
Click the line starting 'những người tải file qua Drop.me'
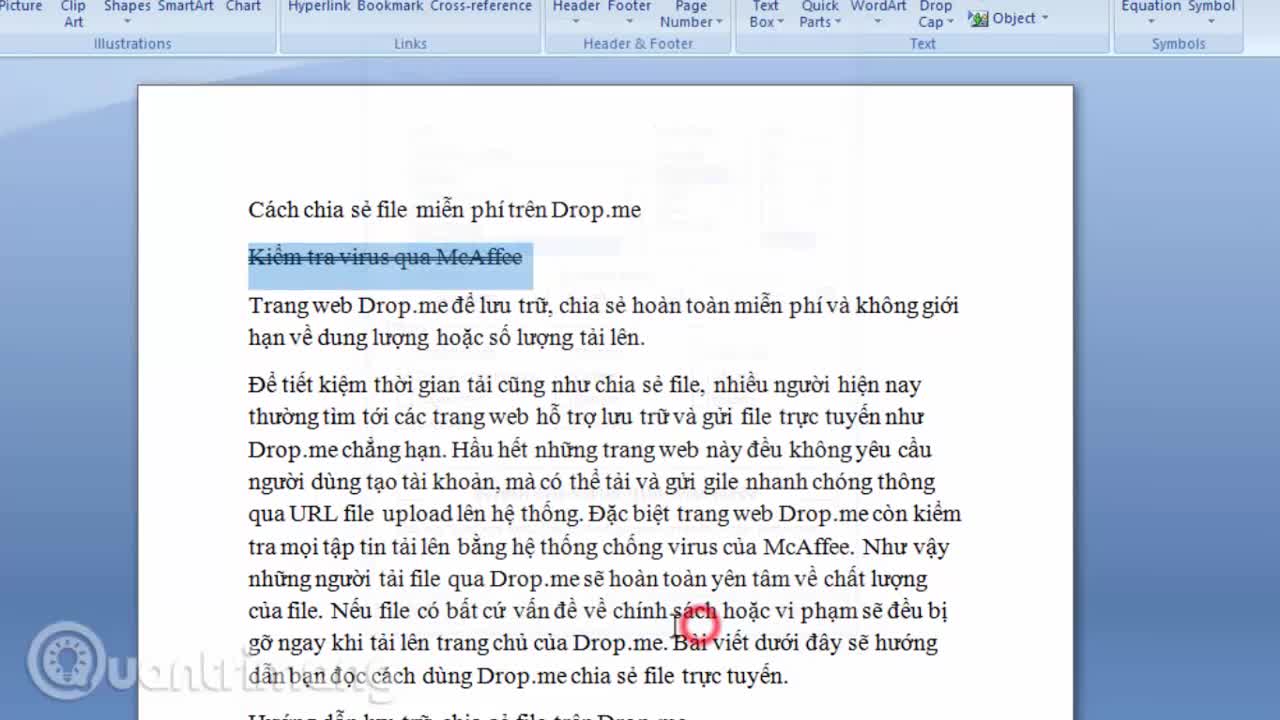click(x=587, y=579)
